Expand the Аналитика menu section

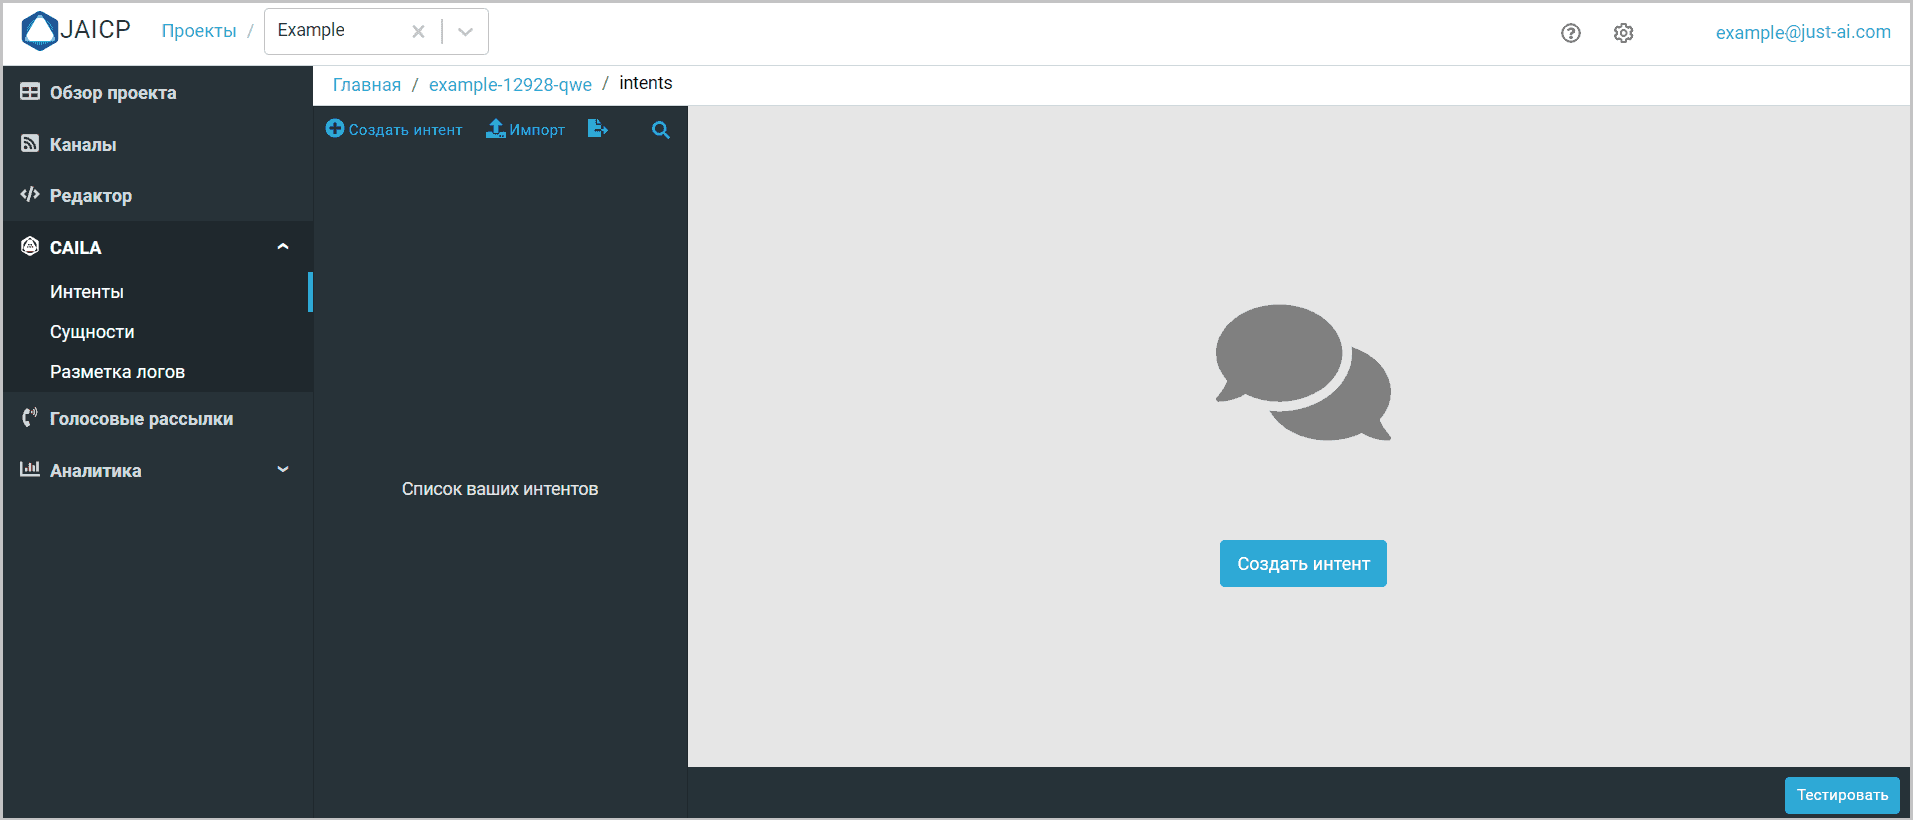click(283, 470)
